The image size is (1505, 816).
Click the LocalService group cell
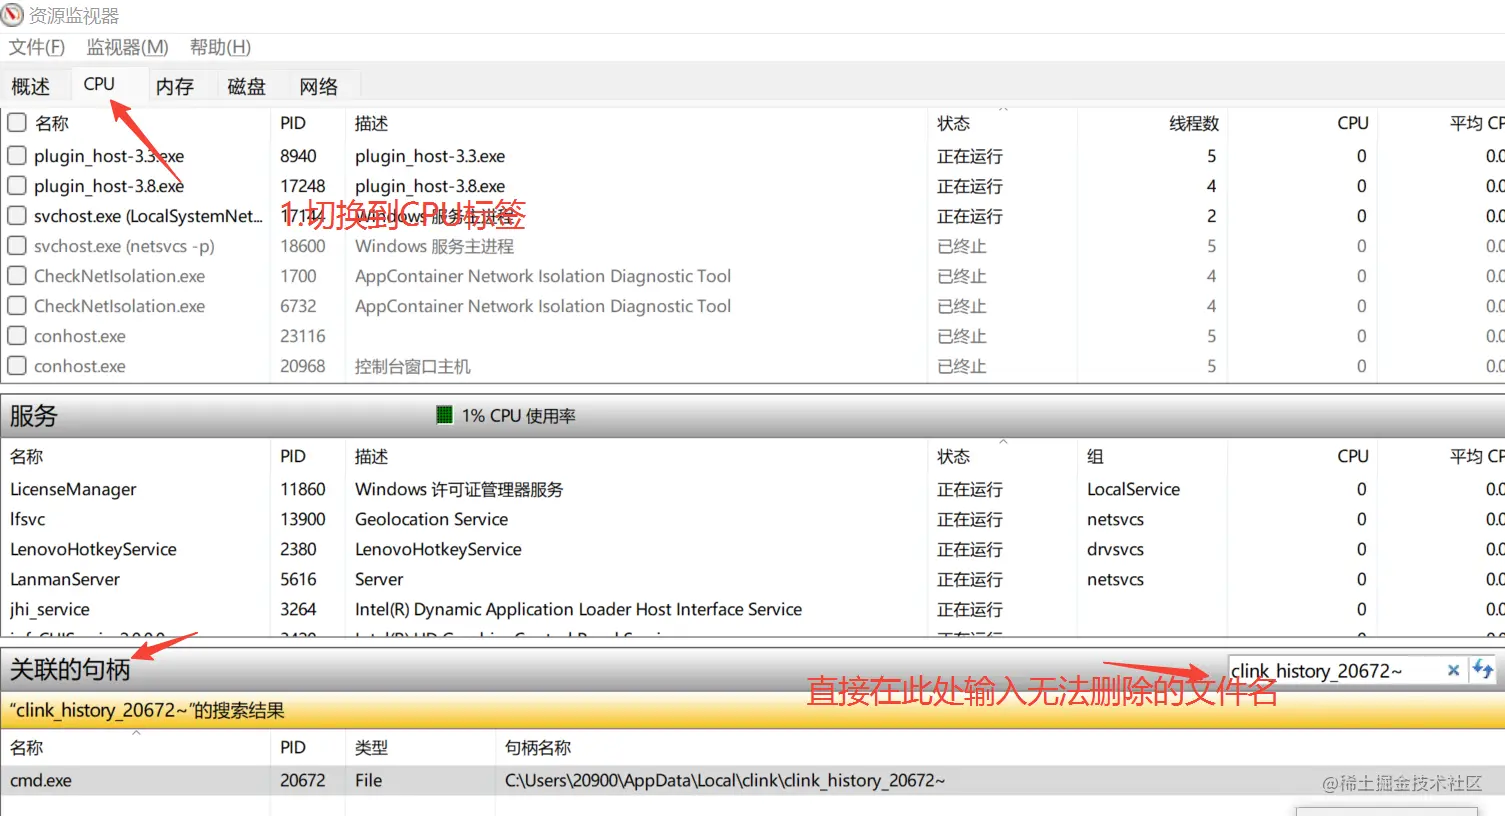point(1133,489)
